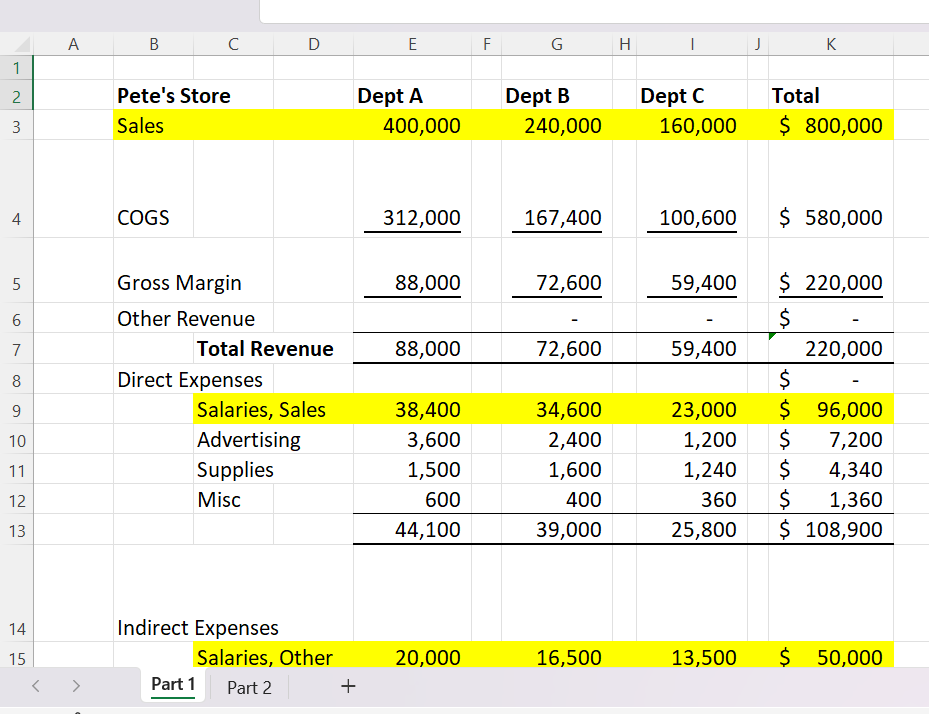Click the column G header
The image size is (929, 714).
(556, 43)
